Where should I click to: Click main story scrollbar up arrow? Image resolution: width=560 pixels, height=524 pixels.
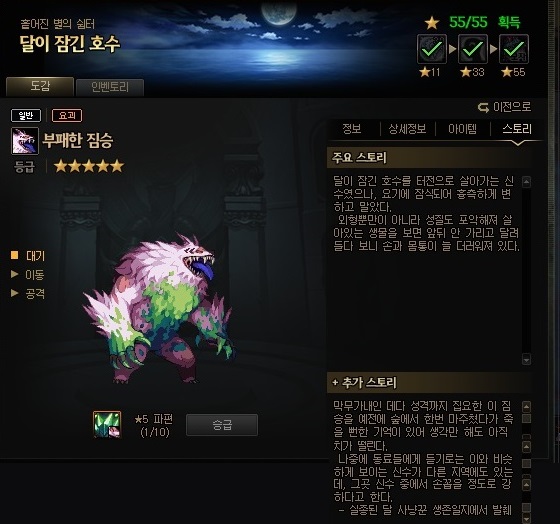(526, 182)
